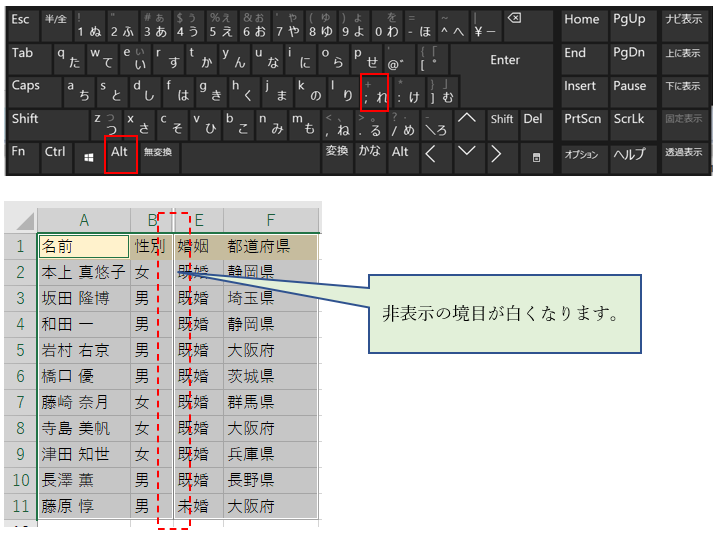721x533 pixels.
Task: Select column F header
Action: pyautogui.click(x=270, y=220)
